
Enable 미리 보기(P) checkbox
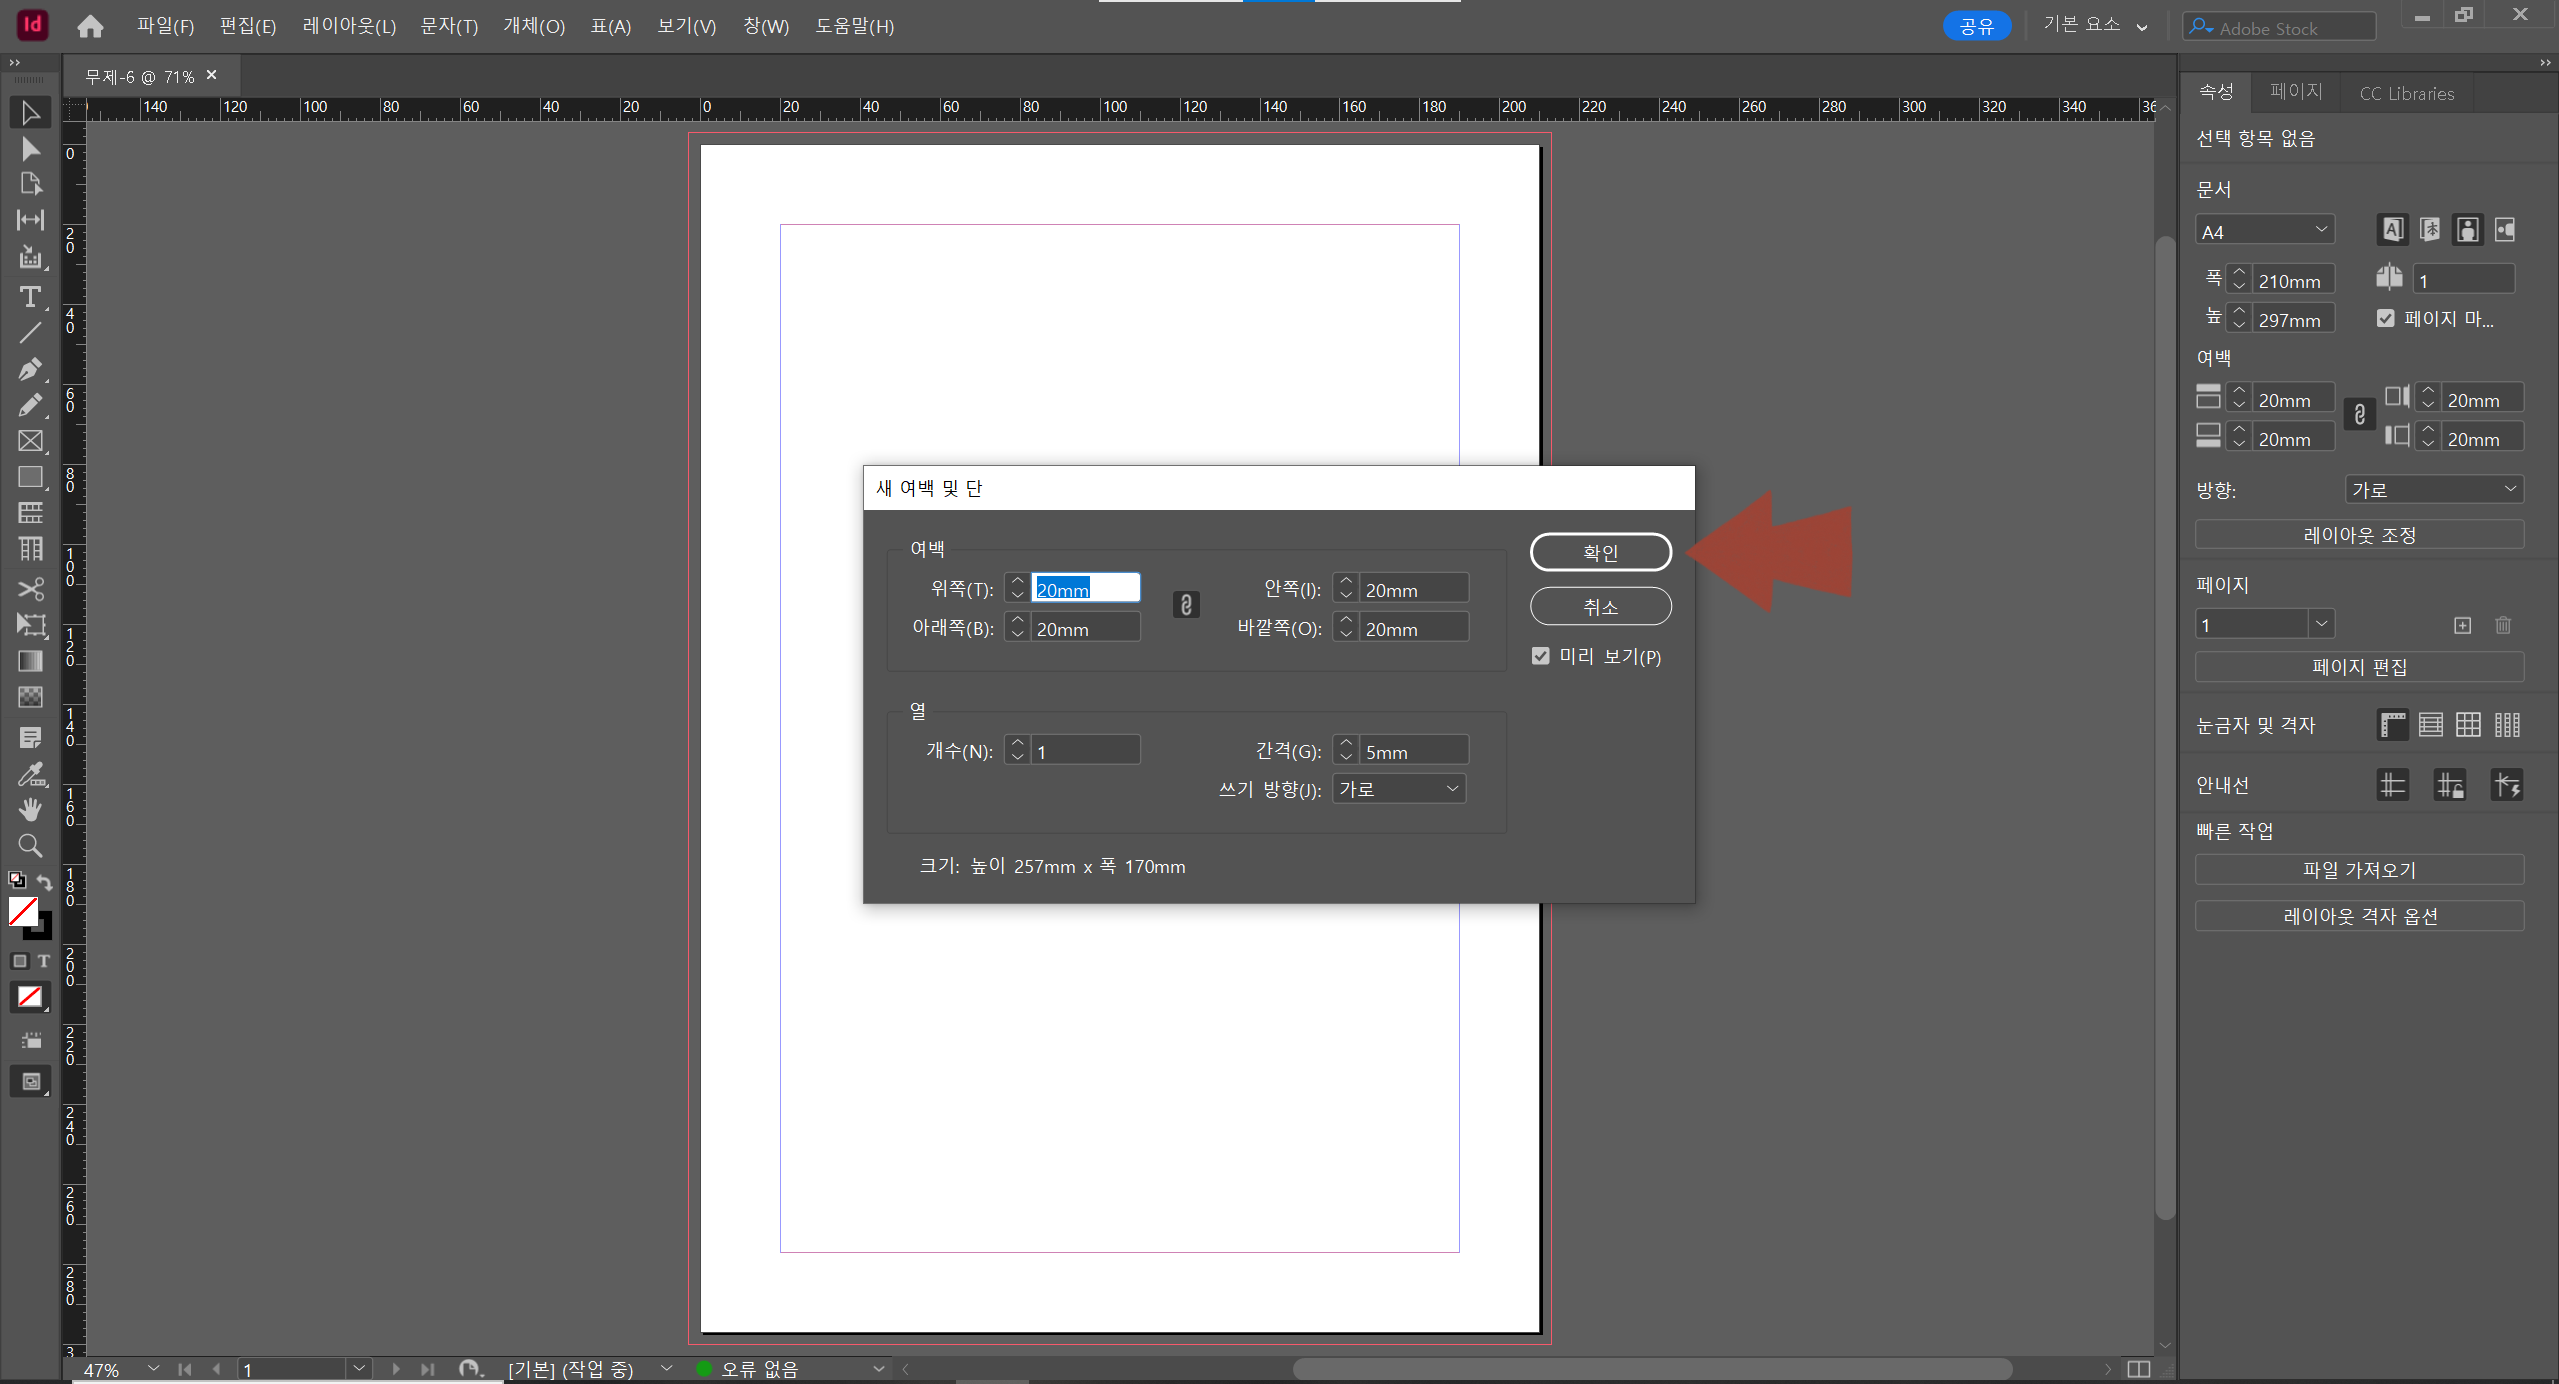[1542, 656]
